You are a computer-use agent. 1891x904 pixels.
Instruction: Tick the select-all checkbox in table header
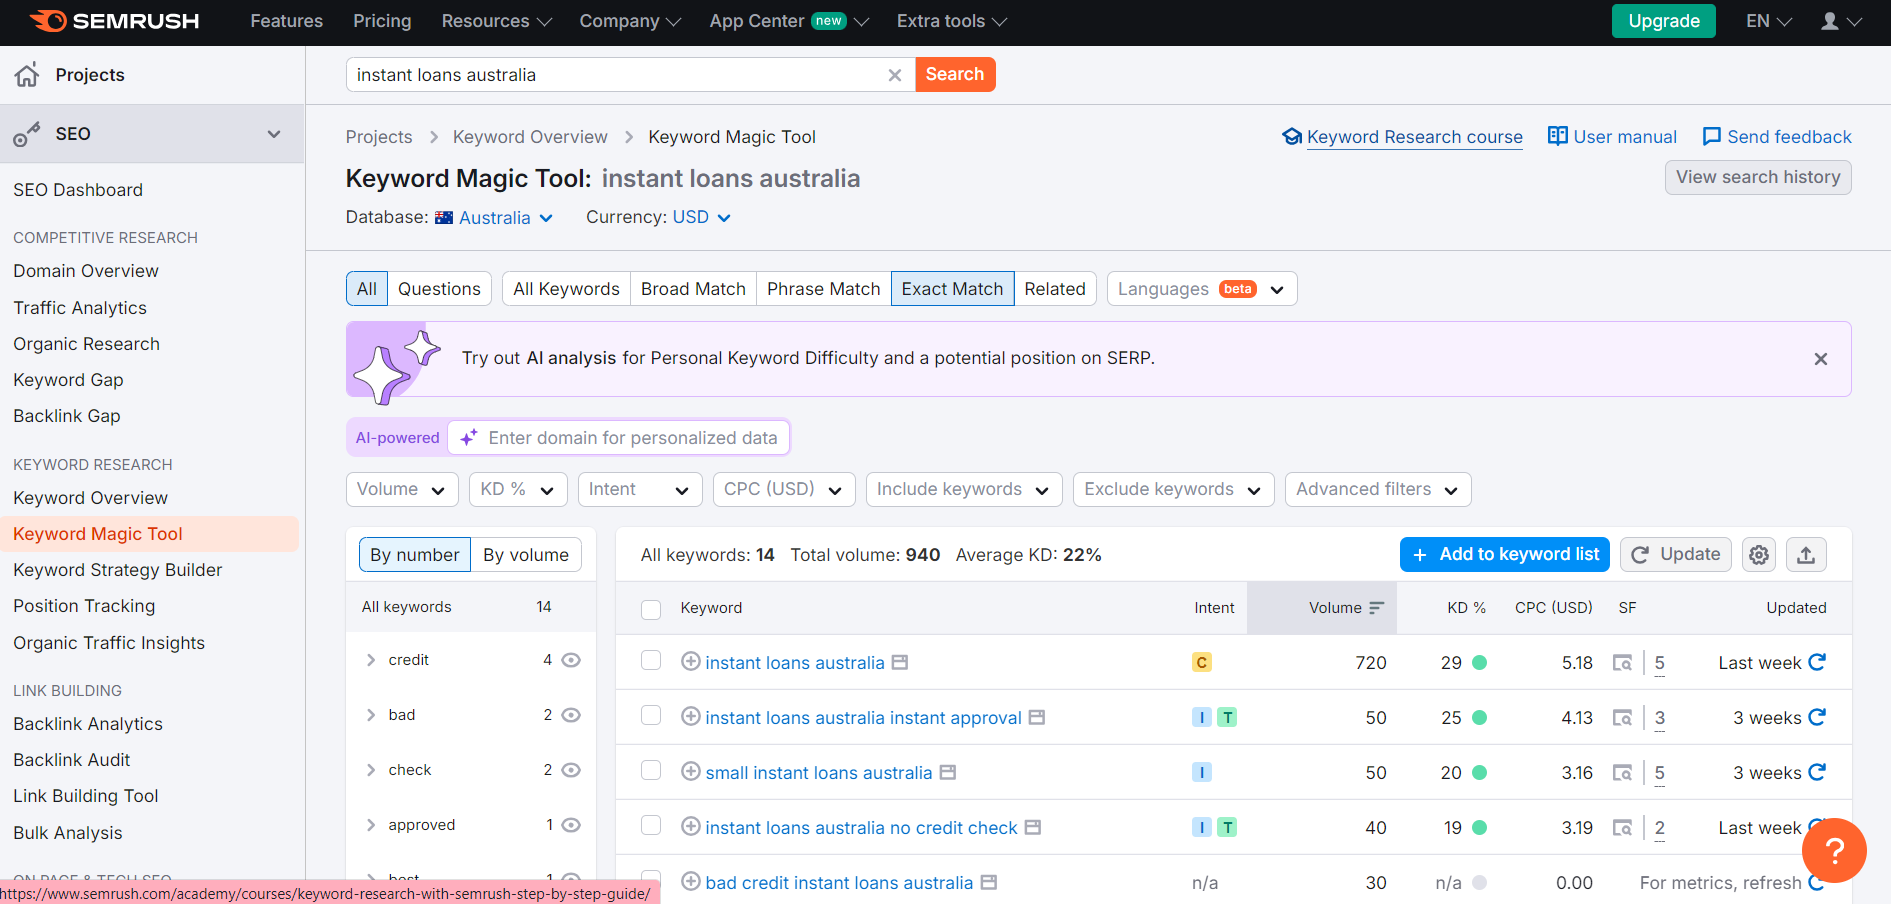pos(651,609)
